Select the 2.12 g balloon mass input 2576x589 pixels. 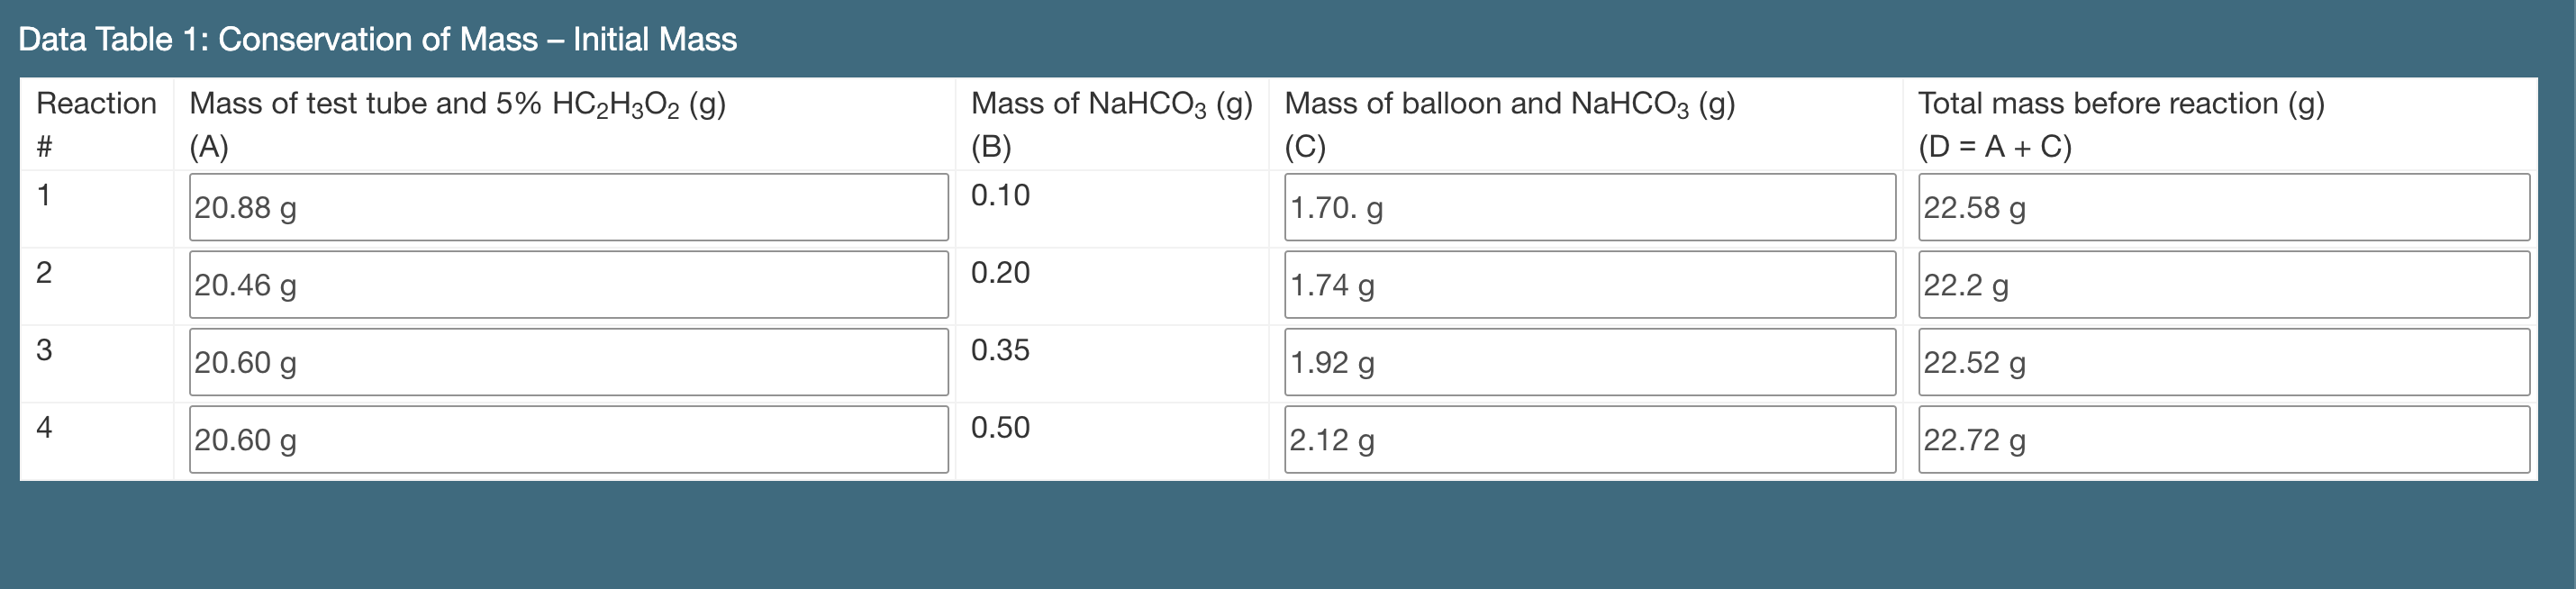pos(1589,439)
